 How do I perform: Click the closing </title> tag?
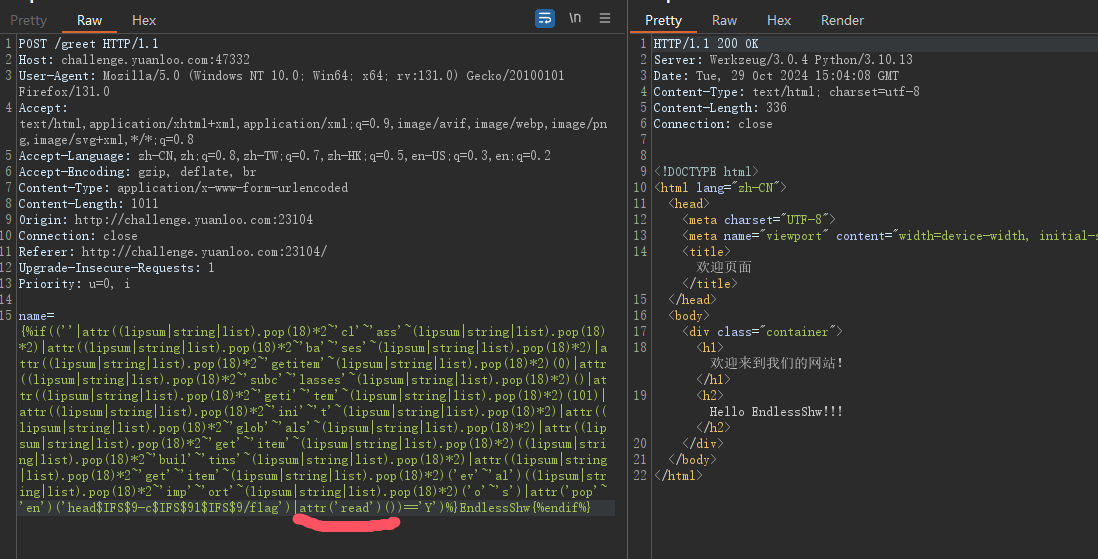click(x=709, y=284)
